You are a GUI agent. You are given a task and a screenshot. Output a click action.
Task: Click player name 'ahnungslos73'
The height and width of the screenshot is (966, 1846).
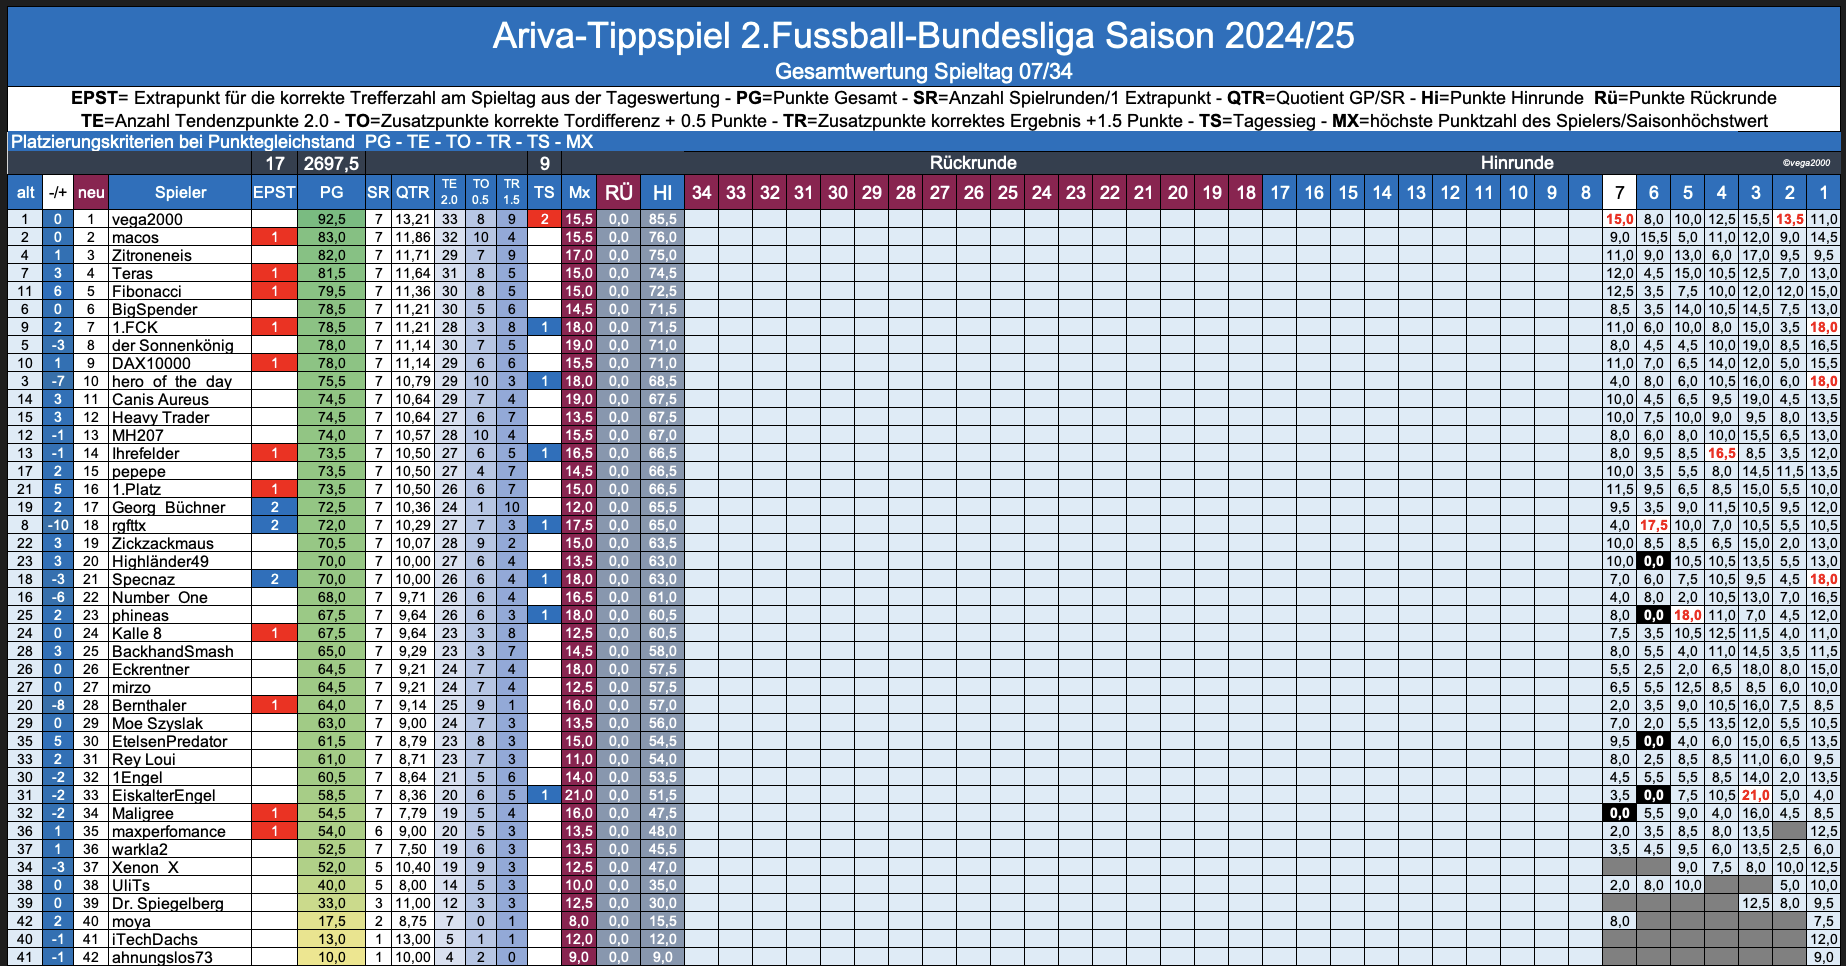tap(161, 957)
